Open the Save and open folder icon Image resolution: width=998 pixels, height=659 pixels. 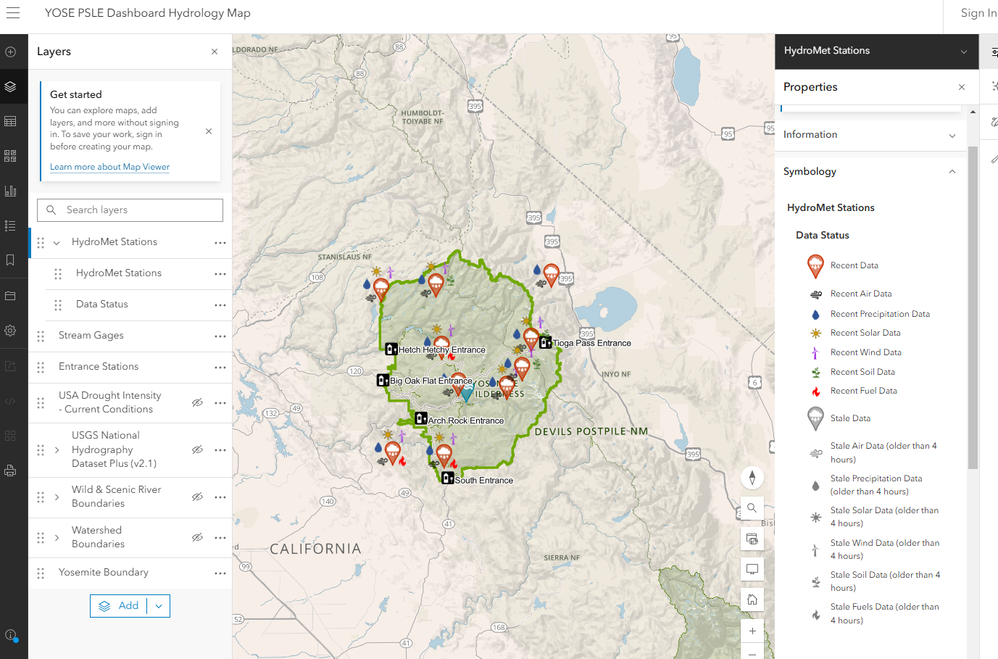(x=10, y=295)
